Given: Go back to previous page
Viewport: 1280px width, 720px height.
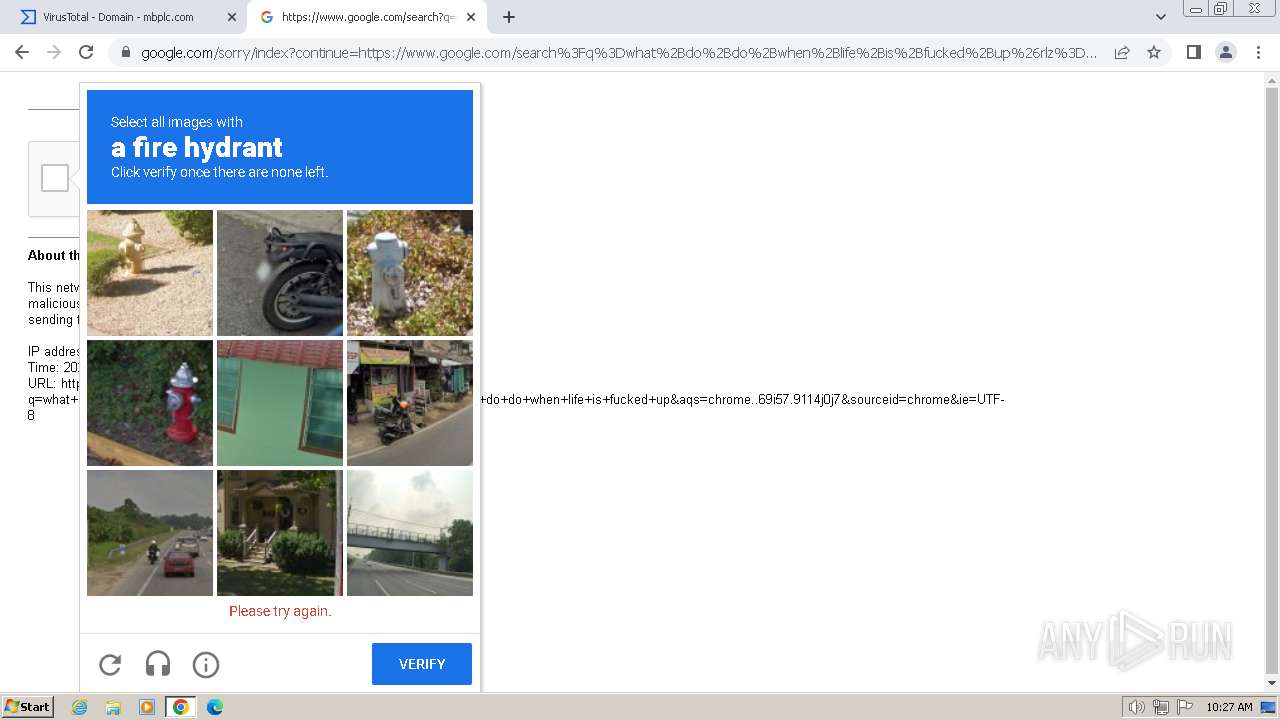Looking at the screenshot, I should click(x=22, y=52).
